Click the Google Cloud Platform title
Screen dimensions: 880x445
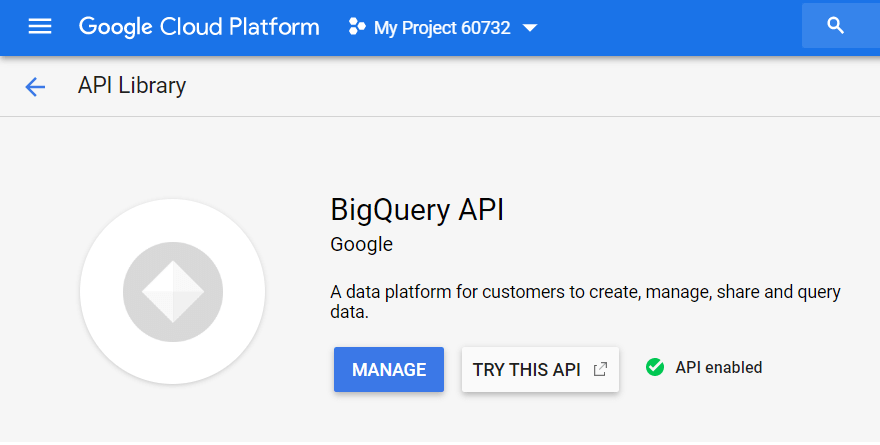(199, 27)
